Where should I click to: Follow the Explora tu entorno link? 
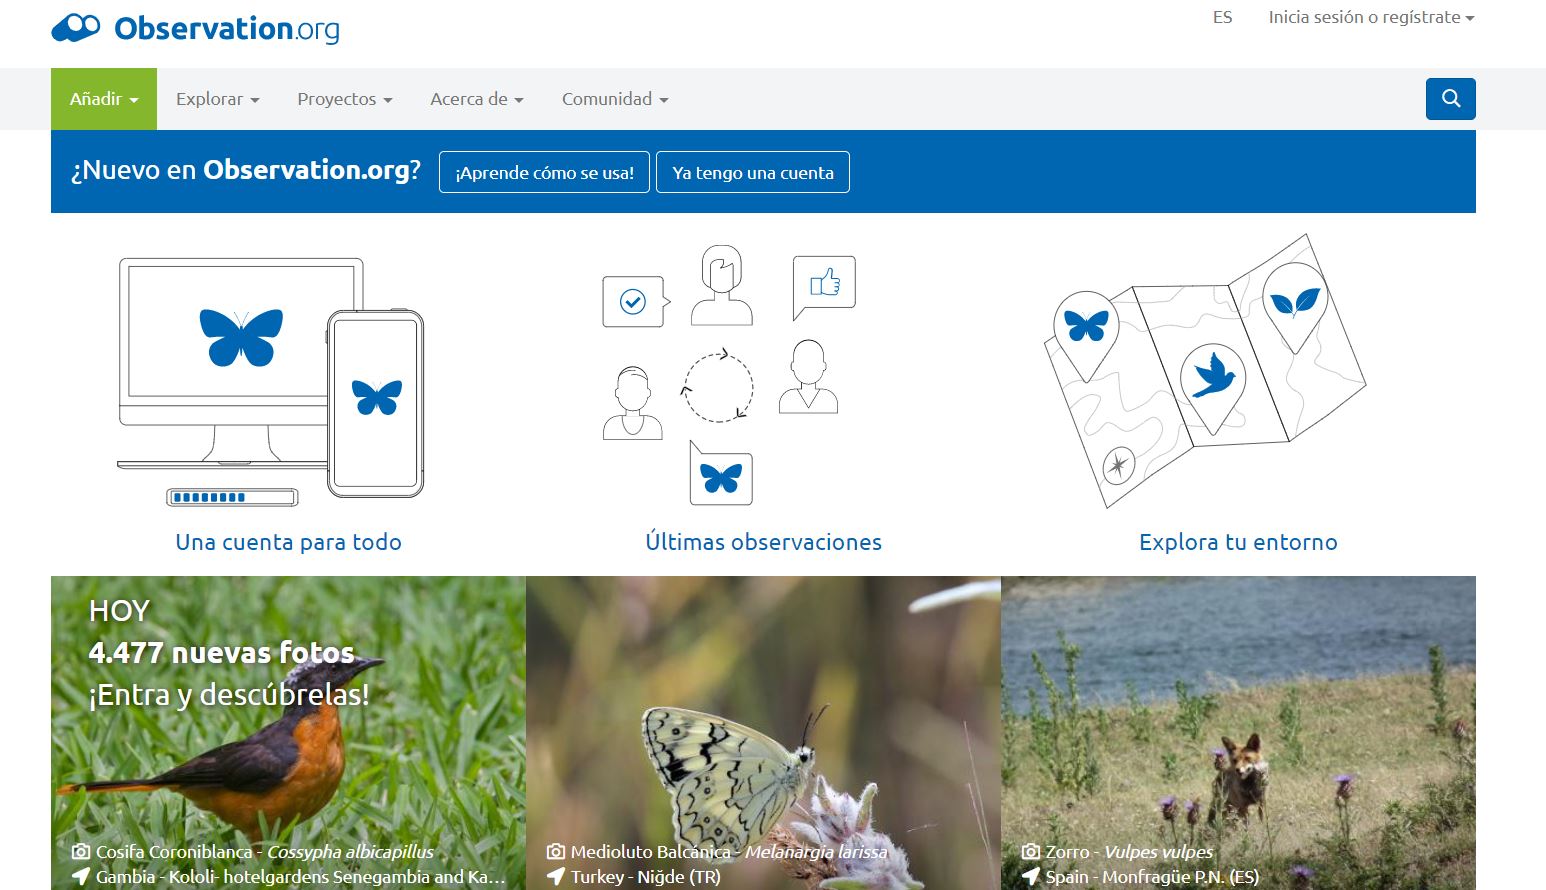pos(1237,542)
